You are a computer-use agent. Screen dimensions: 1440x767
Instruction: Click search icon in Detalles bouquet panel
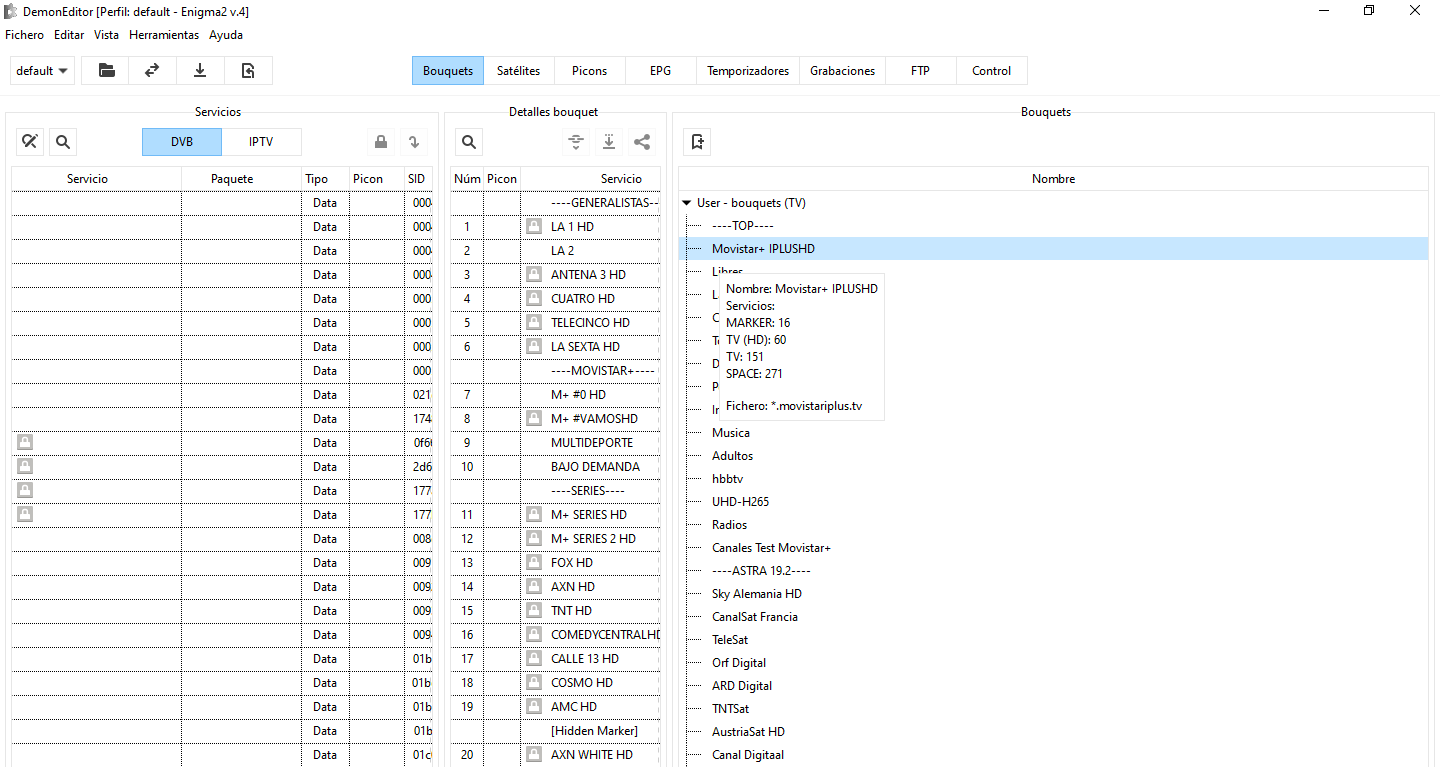[468, 142]
